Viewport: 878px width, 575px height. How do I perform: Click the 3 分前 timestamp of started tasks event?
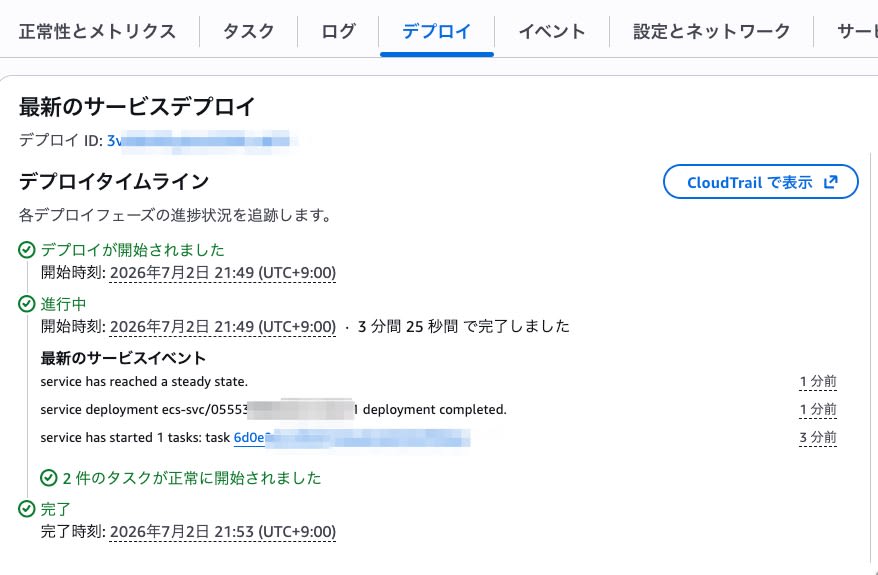(x=818, y=437)
